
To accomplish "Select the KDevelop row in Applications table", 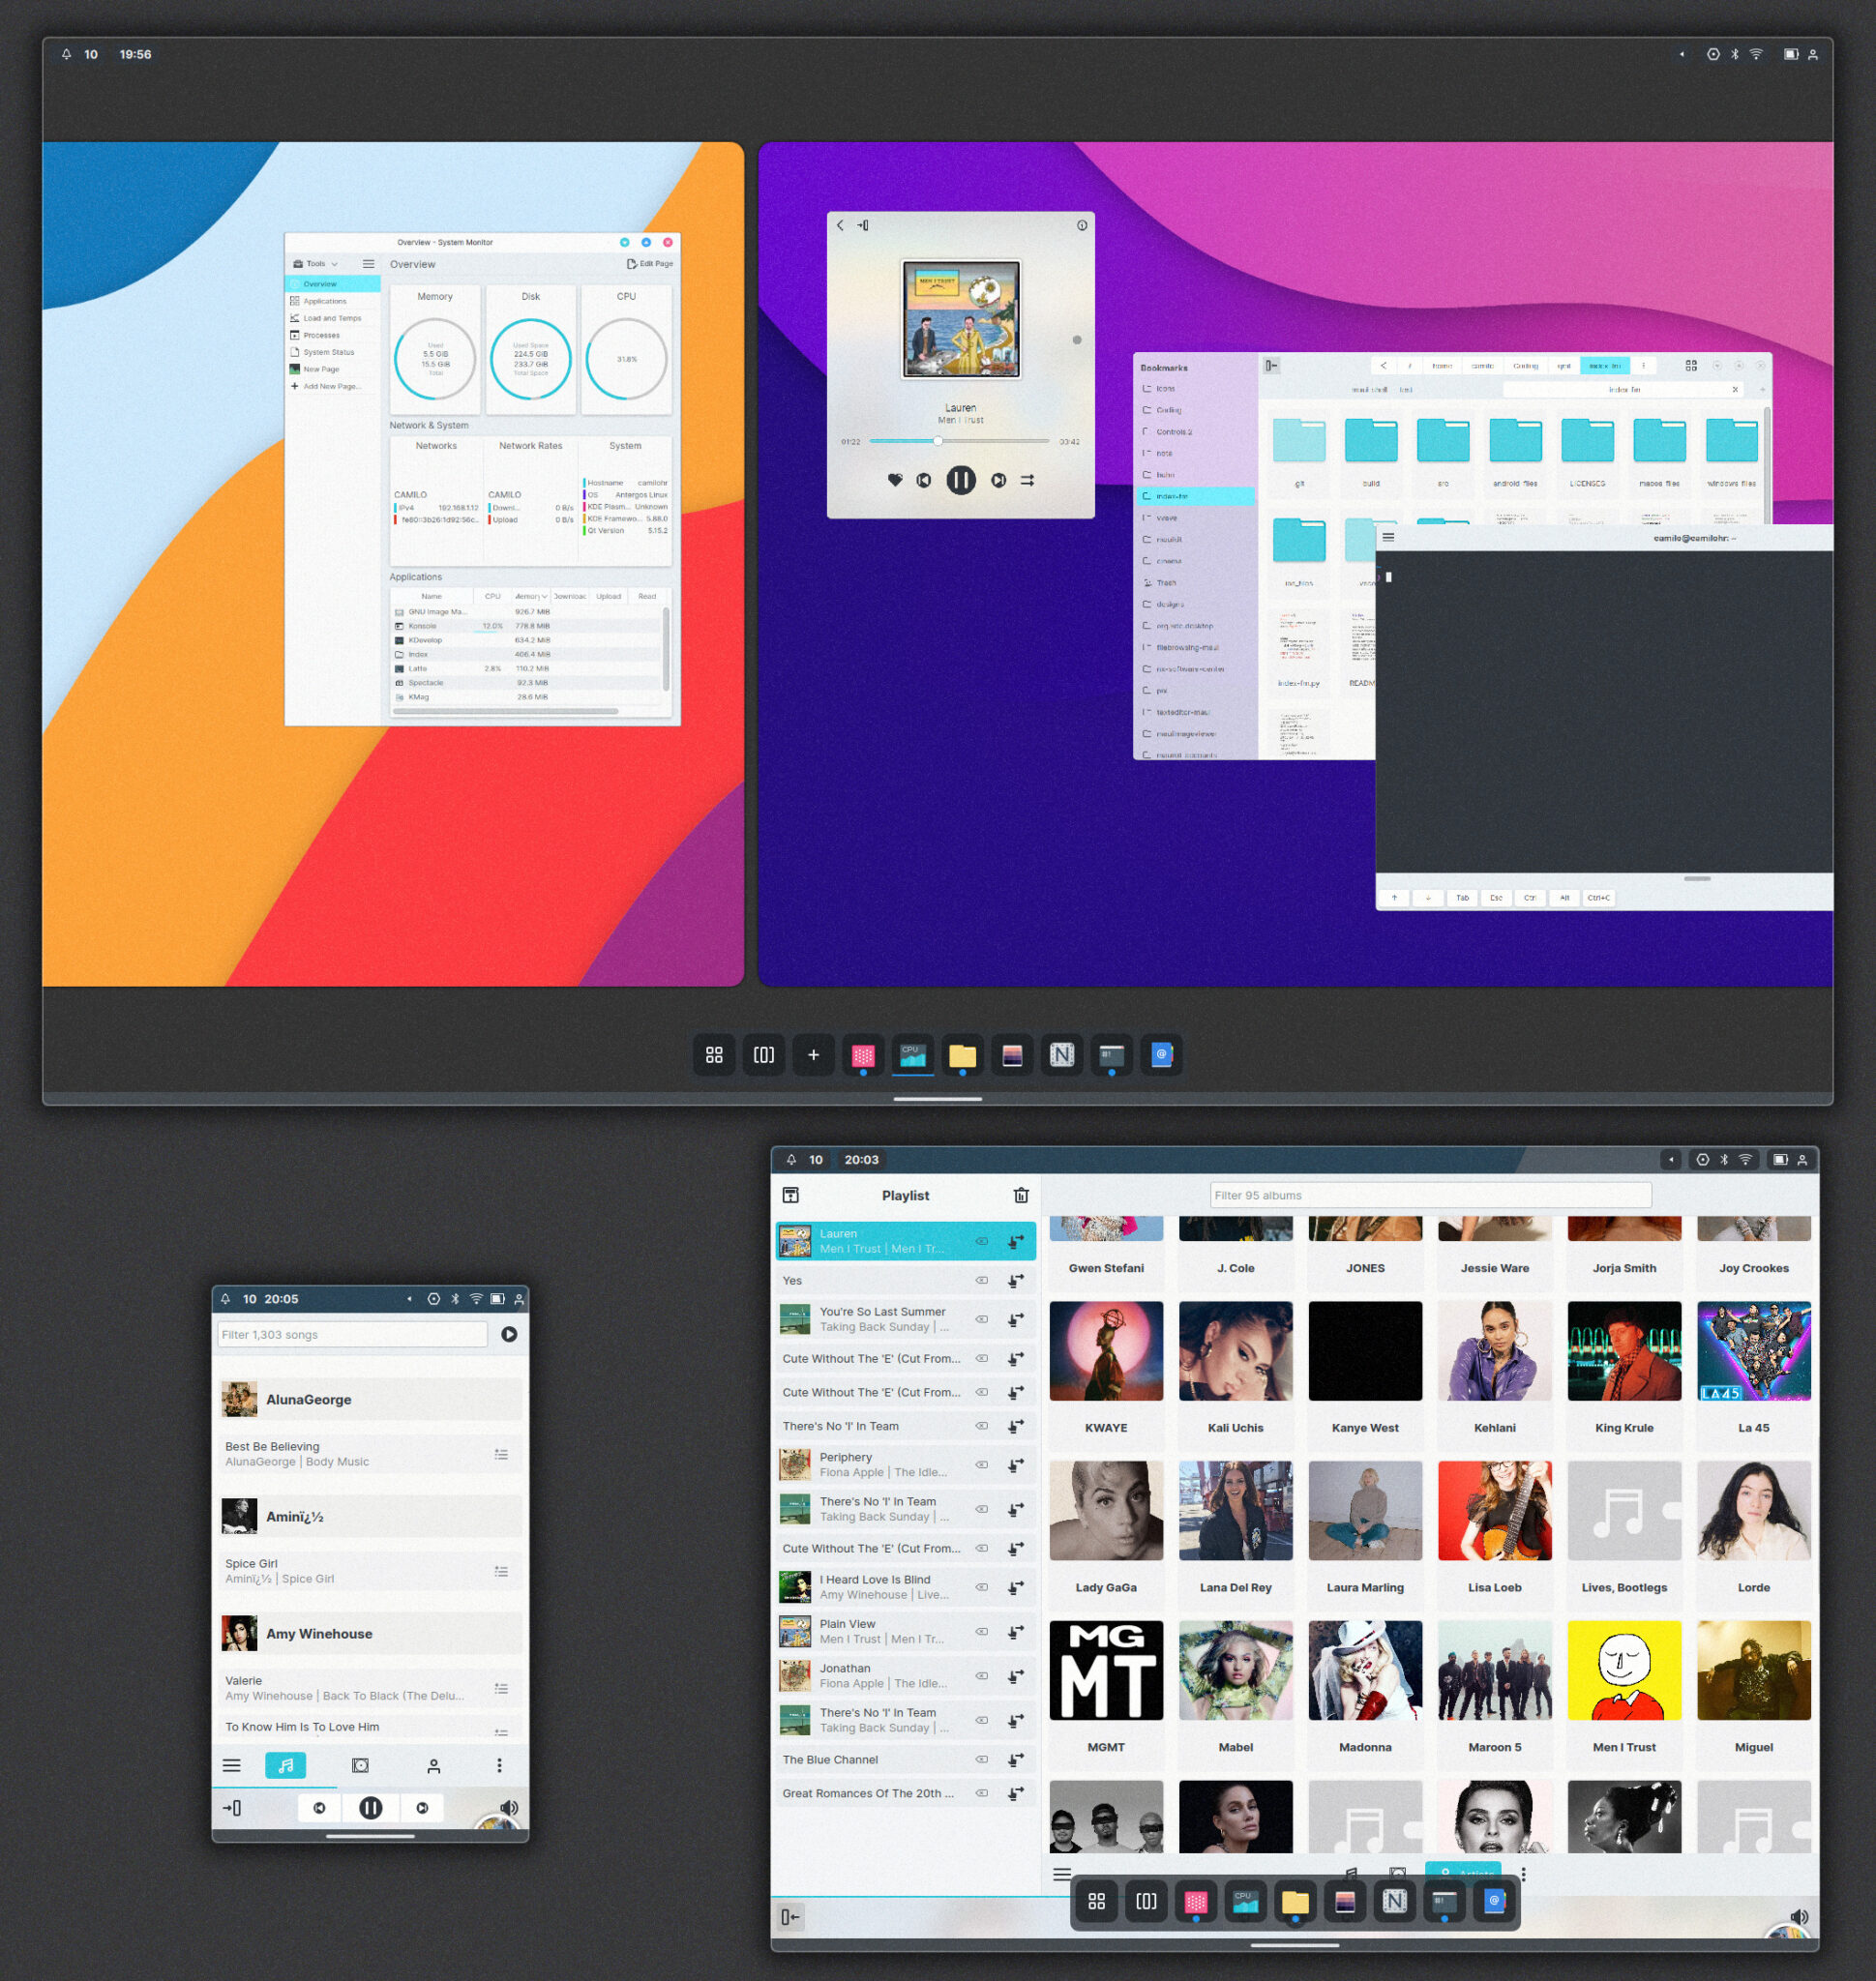I will [526, 640].
